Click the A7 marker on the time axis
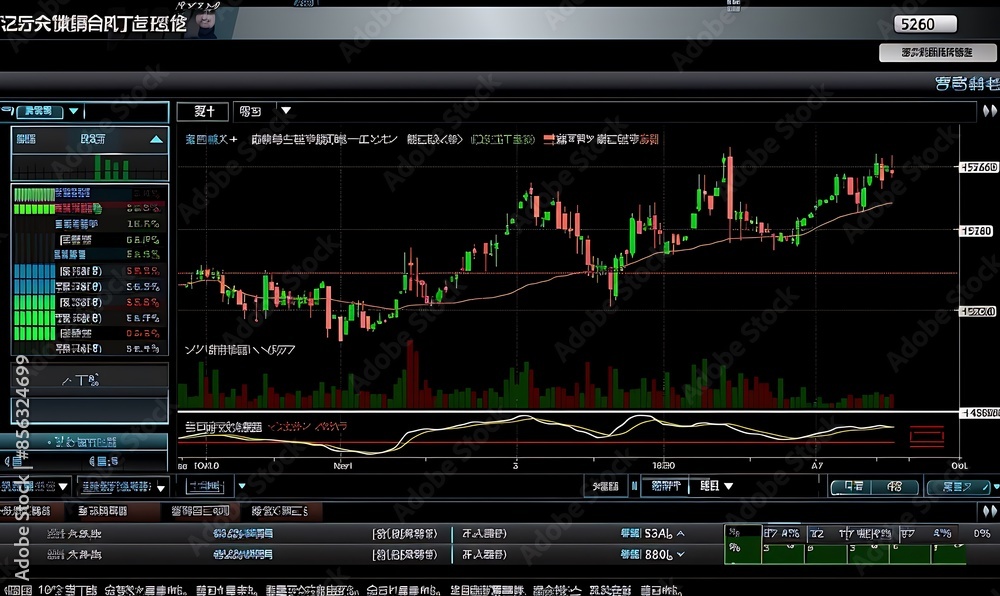 coord(817,466)
